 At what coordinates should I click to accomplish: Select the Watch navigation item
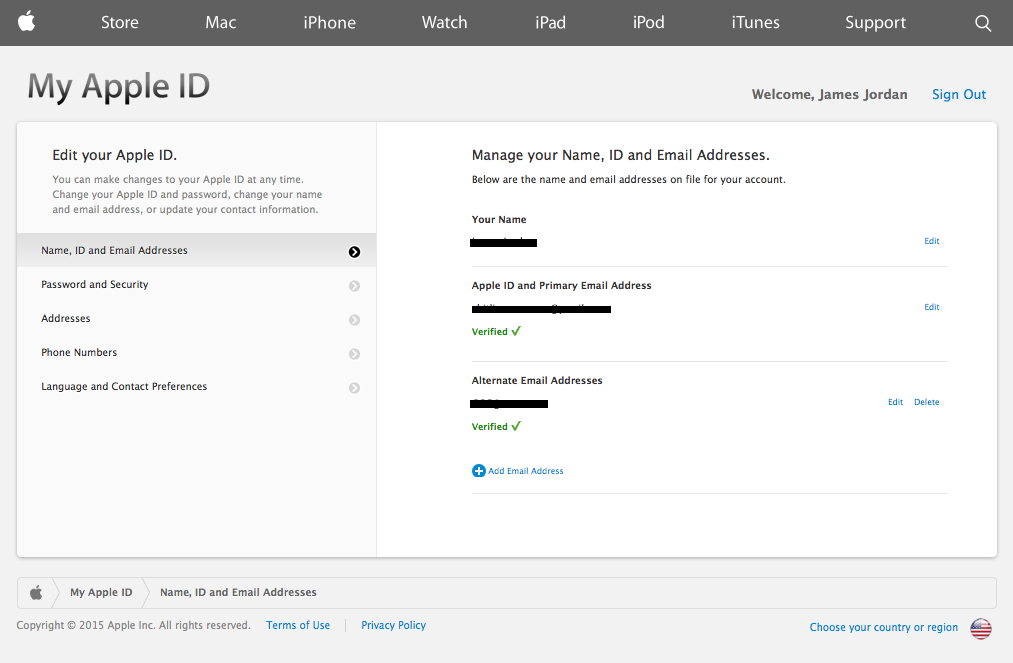tap(444, 23)
